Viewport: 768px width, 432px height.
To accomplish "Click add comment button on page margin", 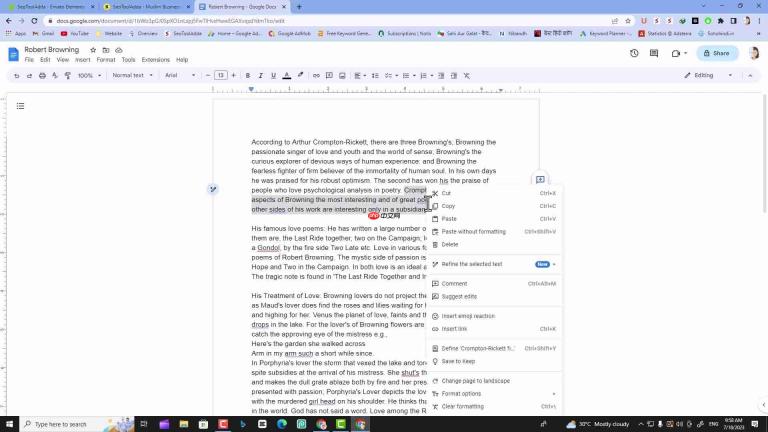I will click(540, 180).
